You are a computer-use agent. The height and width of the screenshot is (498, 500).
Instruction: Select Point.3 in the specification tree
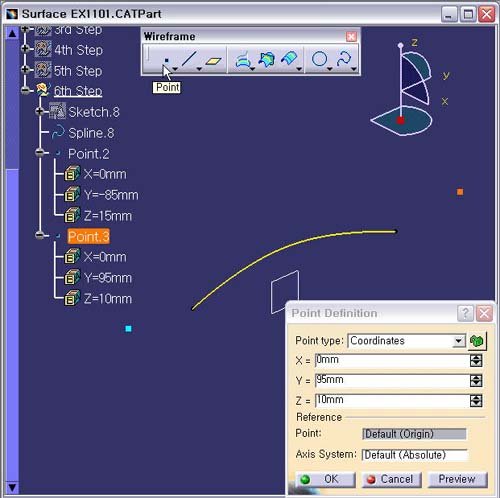point(88,237)
